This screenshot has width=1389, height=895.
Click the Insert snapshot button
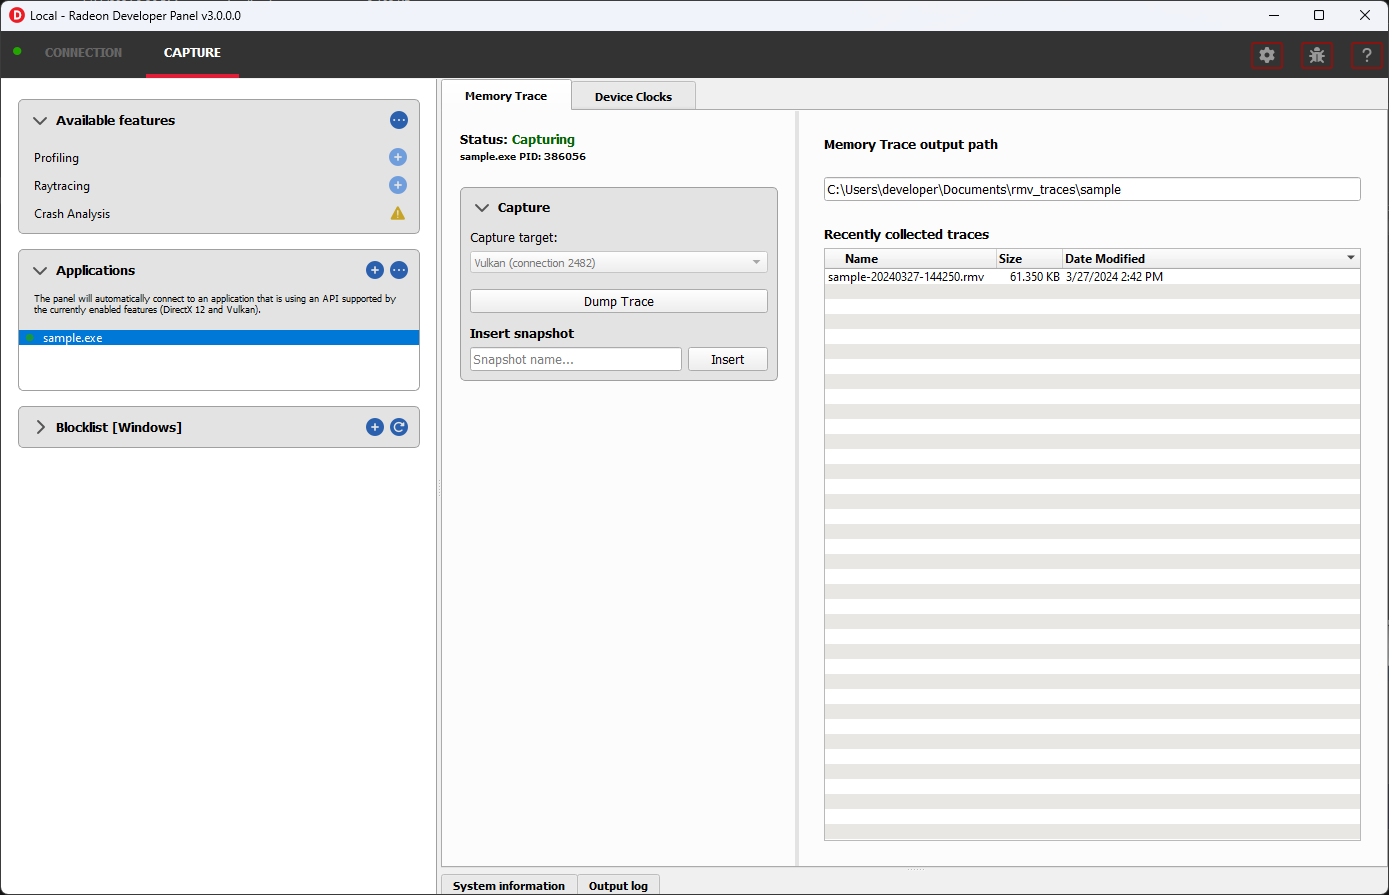pyautogui.click(x=727, y=360)
